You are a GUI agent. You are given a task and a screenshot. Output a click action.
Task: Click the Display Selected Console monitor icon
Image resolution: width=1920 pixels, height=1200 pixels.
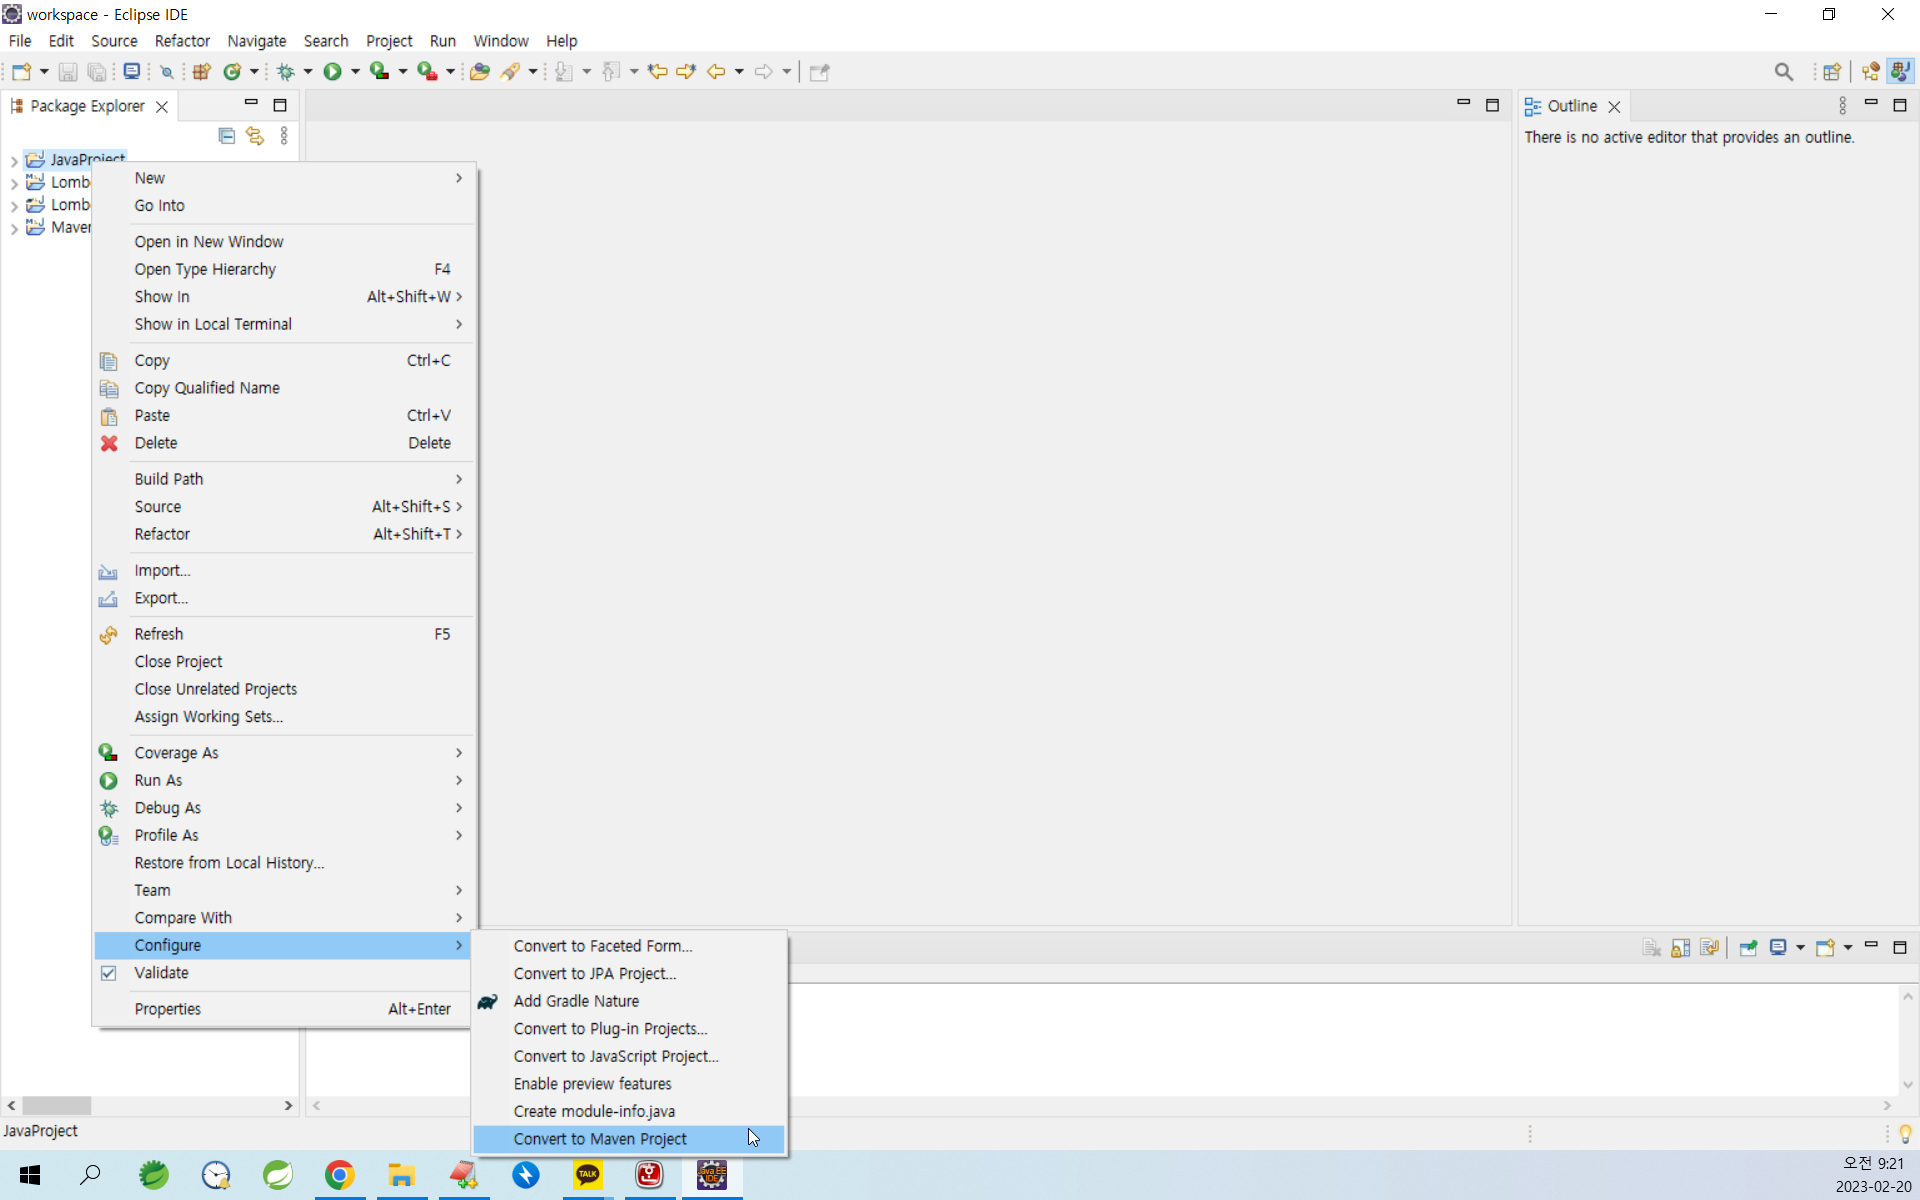point(1778,948)
